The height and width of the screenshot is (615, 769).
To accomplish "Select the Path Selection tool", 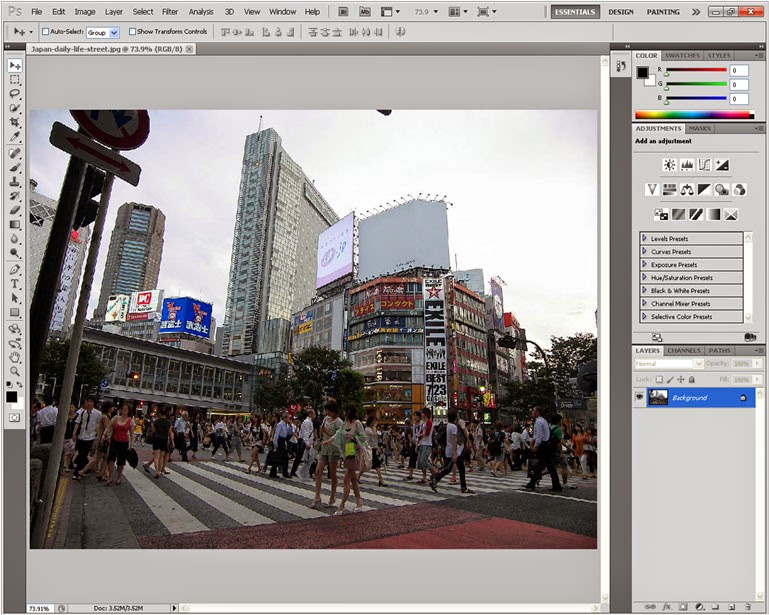I will tap(15, 298).
